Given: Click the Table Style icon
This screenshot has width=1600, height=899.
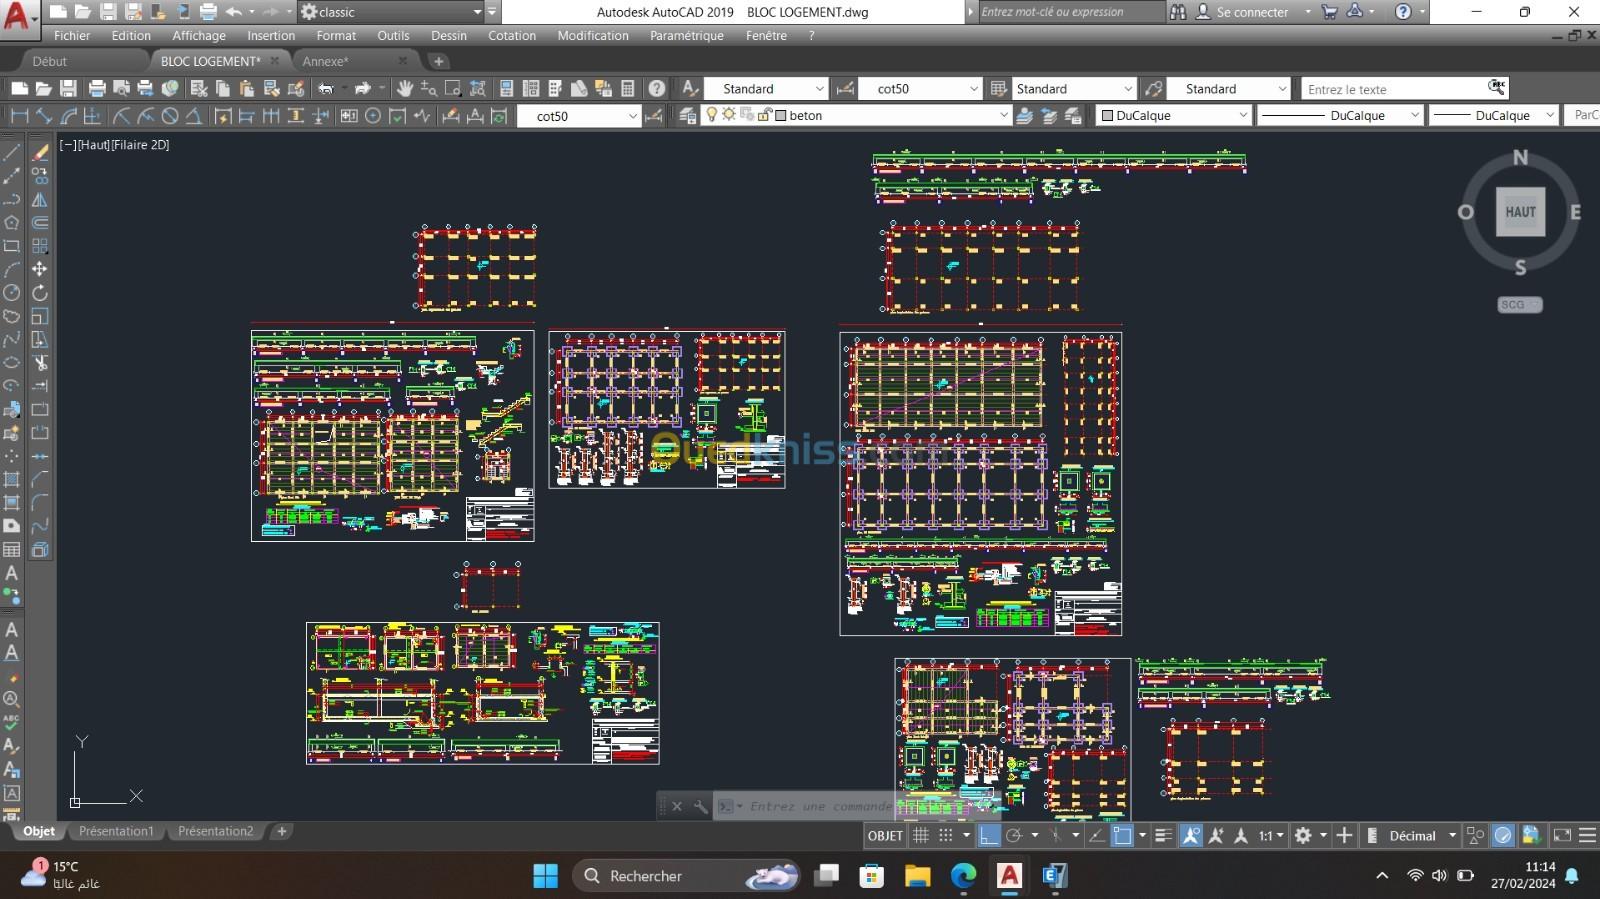Looking at the screenshot, I should [998, 89].
